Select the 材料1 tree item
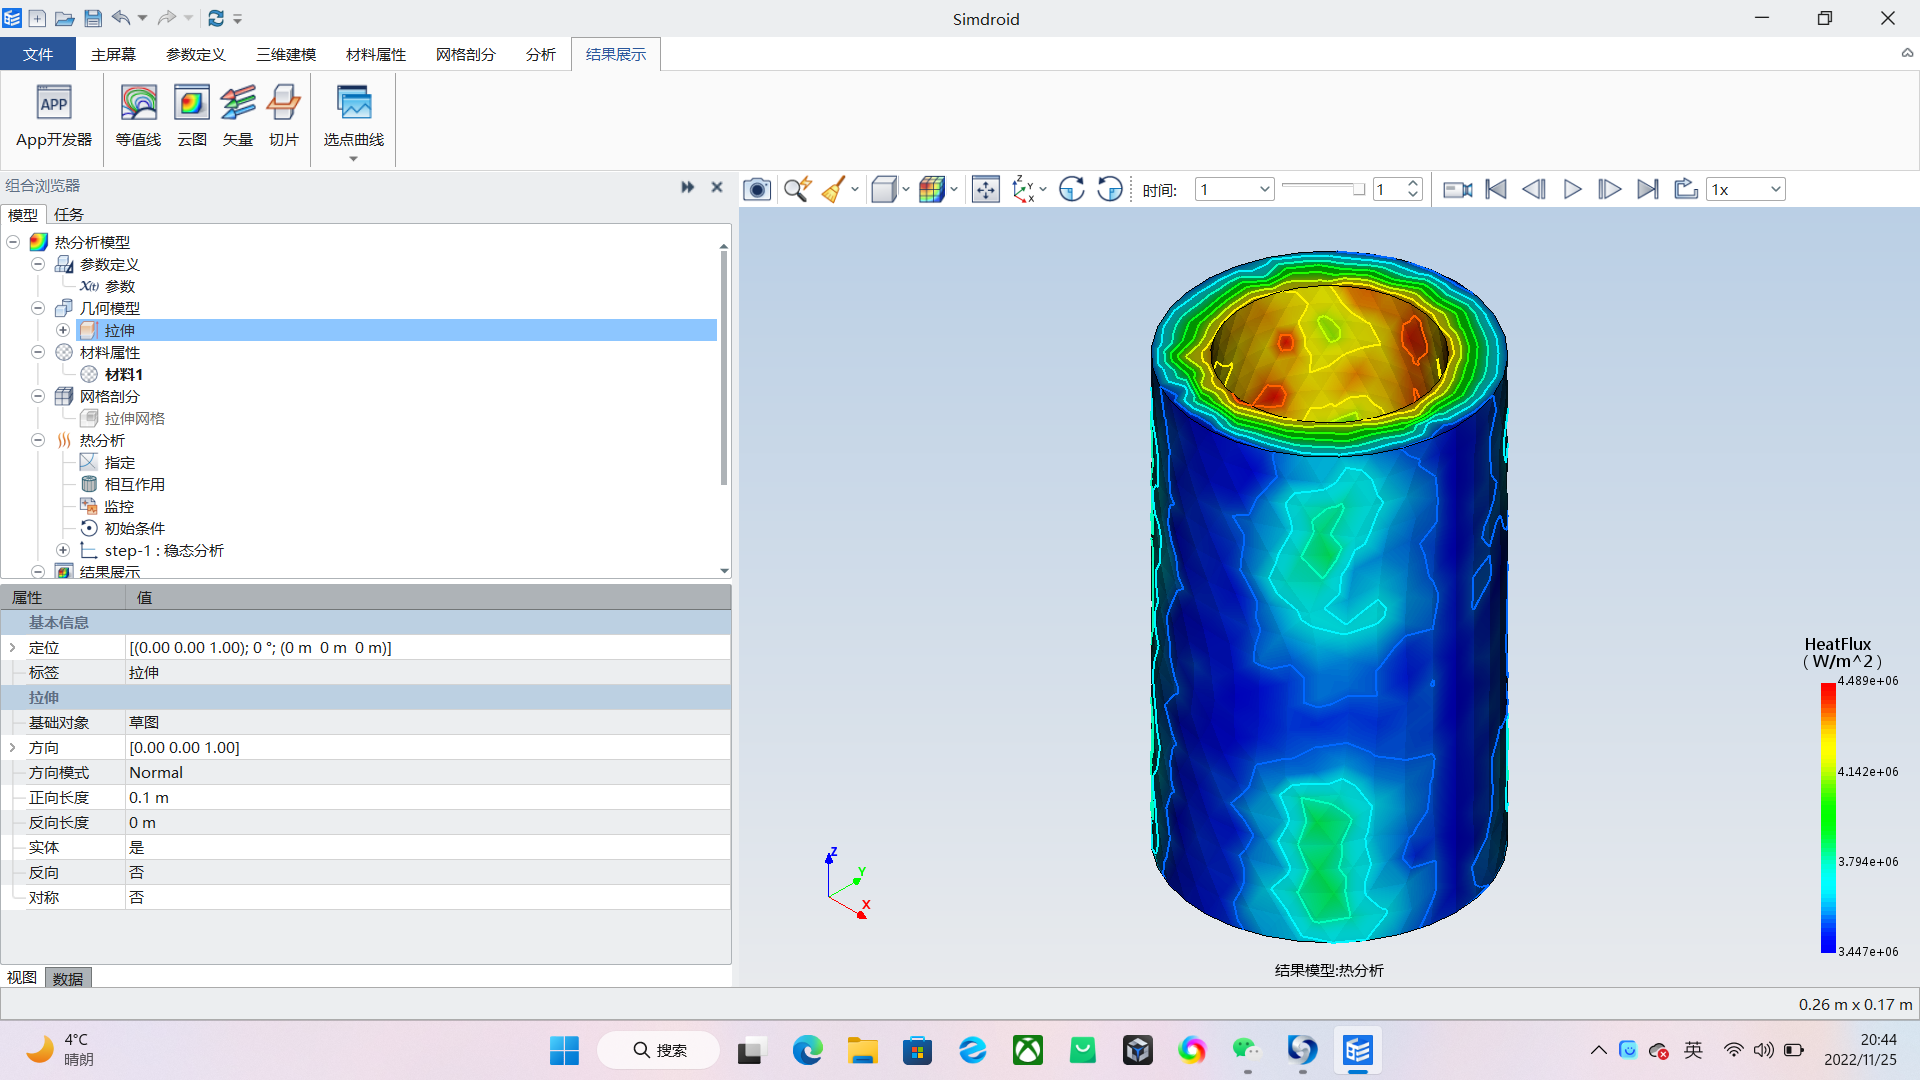 coord(124,374)
